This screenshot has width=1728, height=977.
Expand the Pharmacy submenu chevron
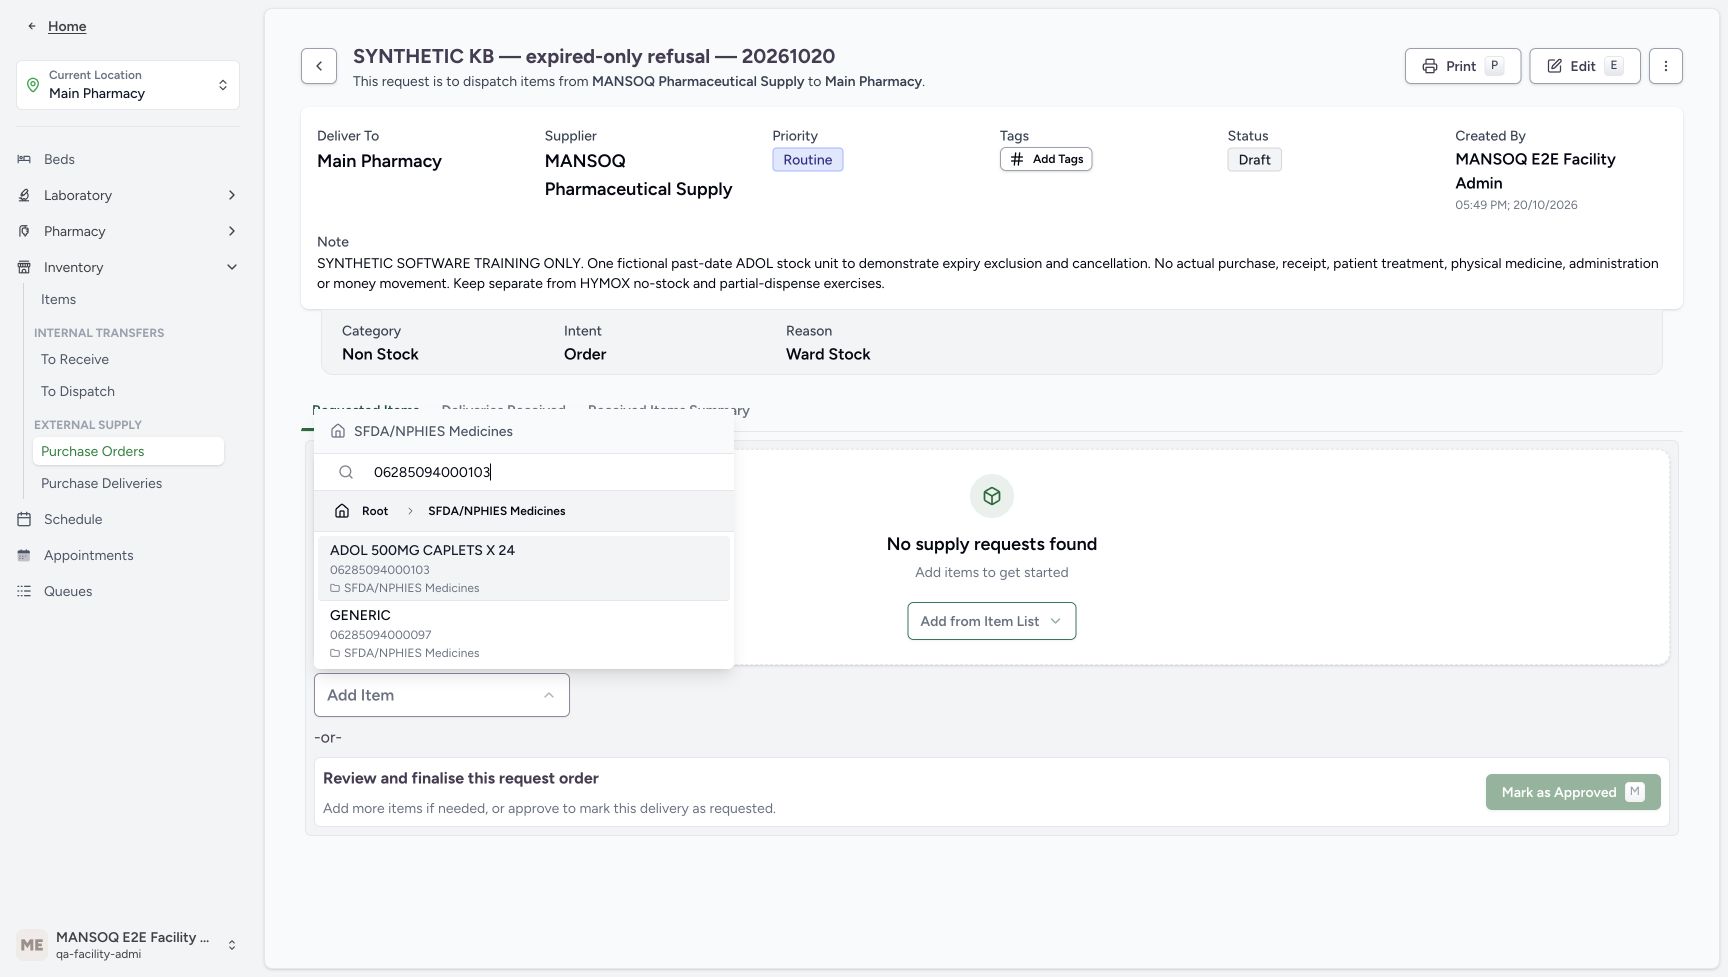232,231
